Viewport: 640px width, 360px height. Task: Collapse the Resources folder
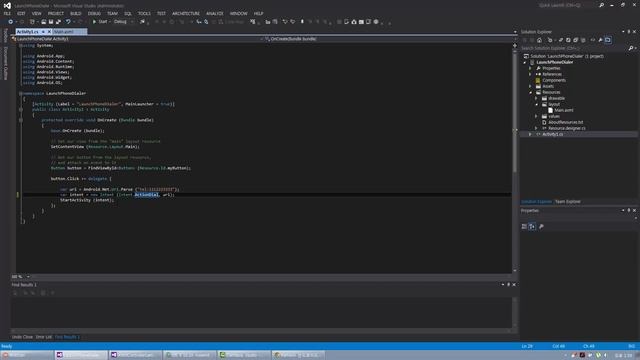(531, 92)
